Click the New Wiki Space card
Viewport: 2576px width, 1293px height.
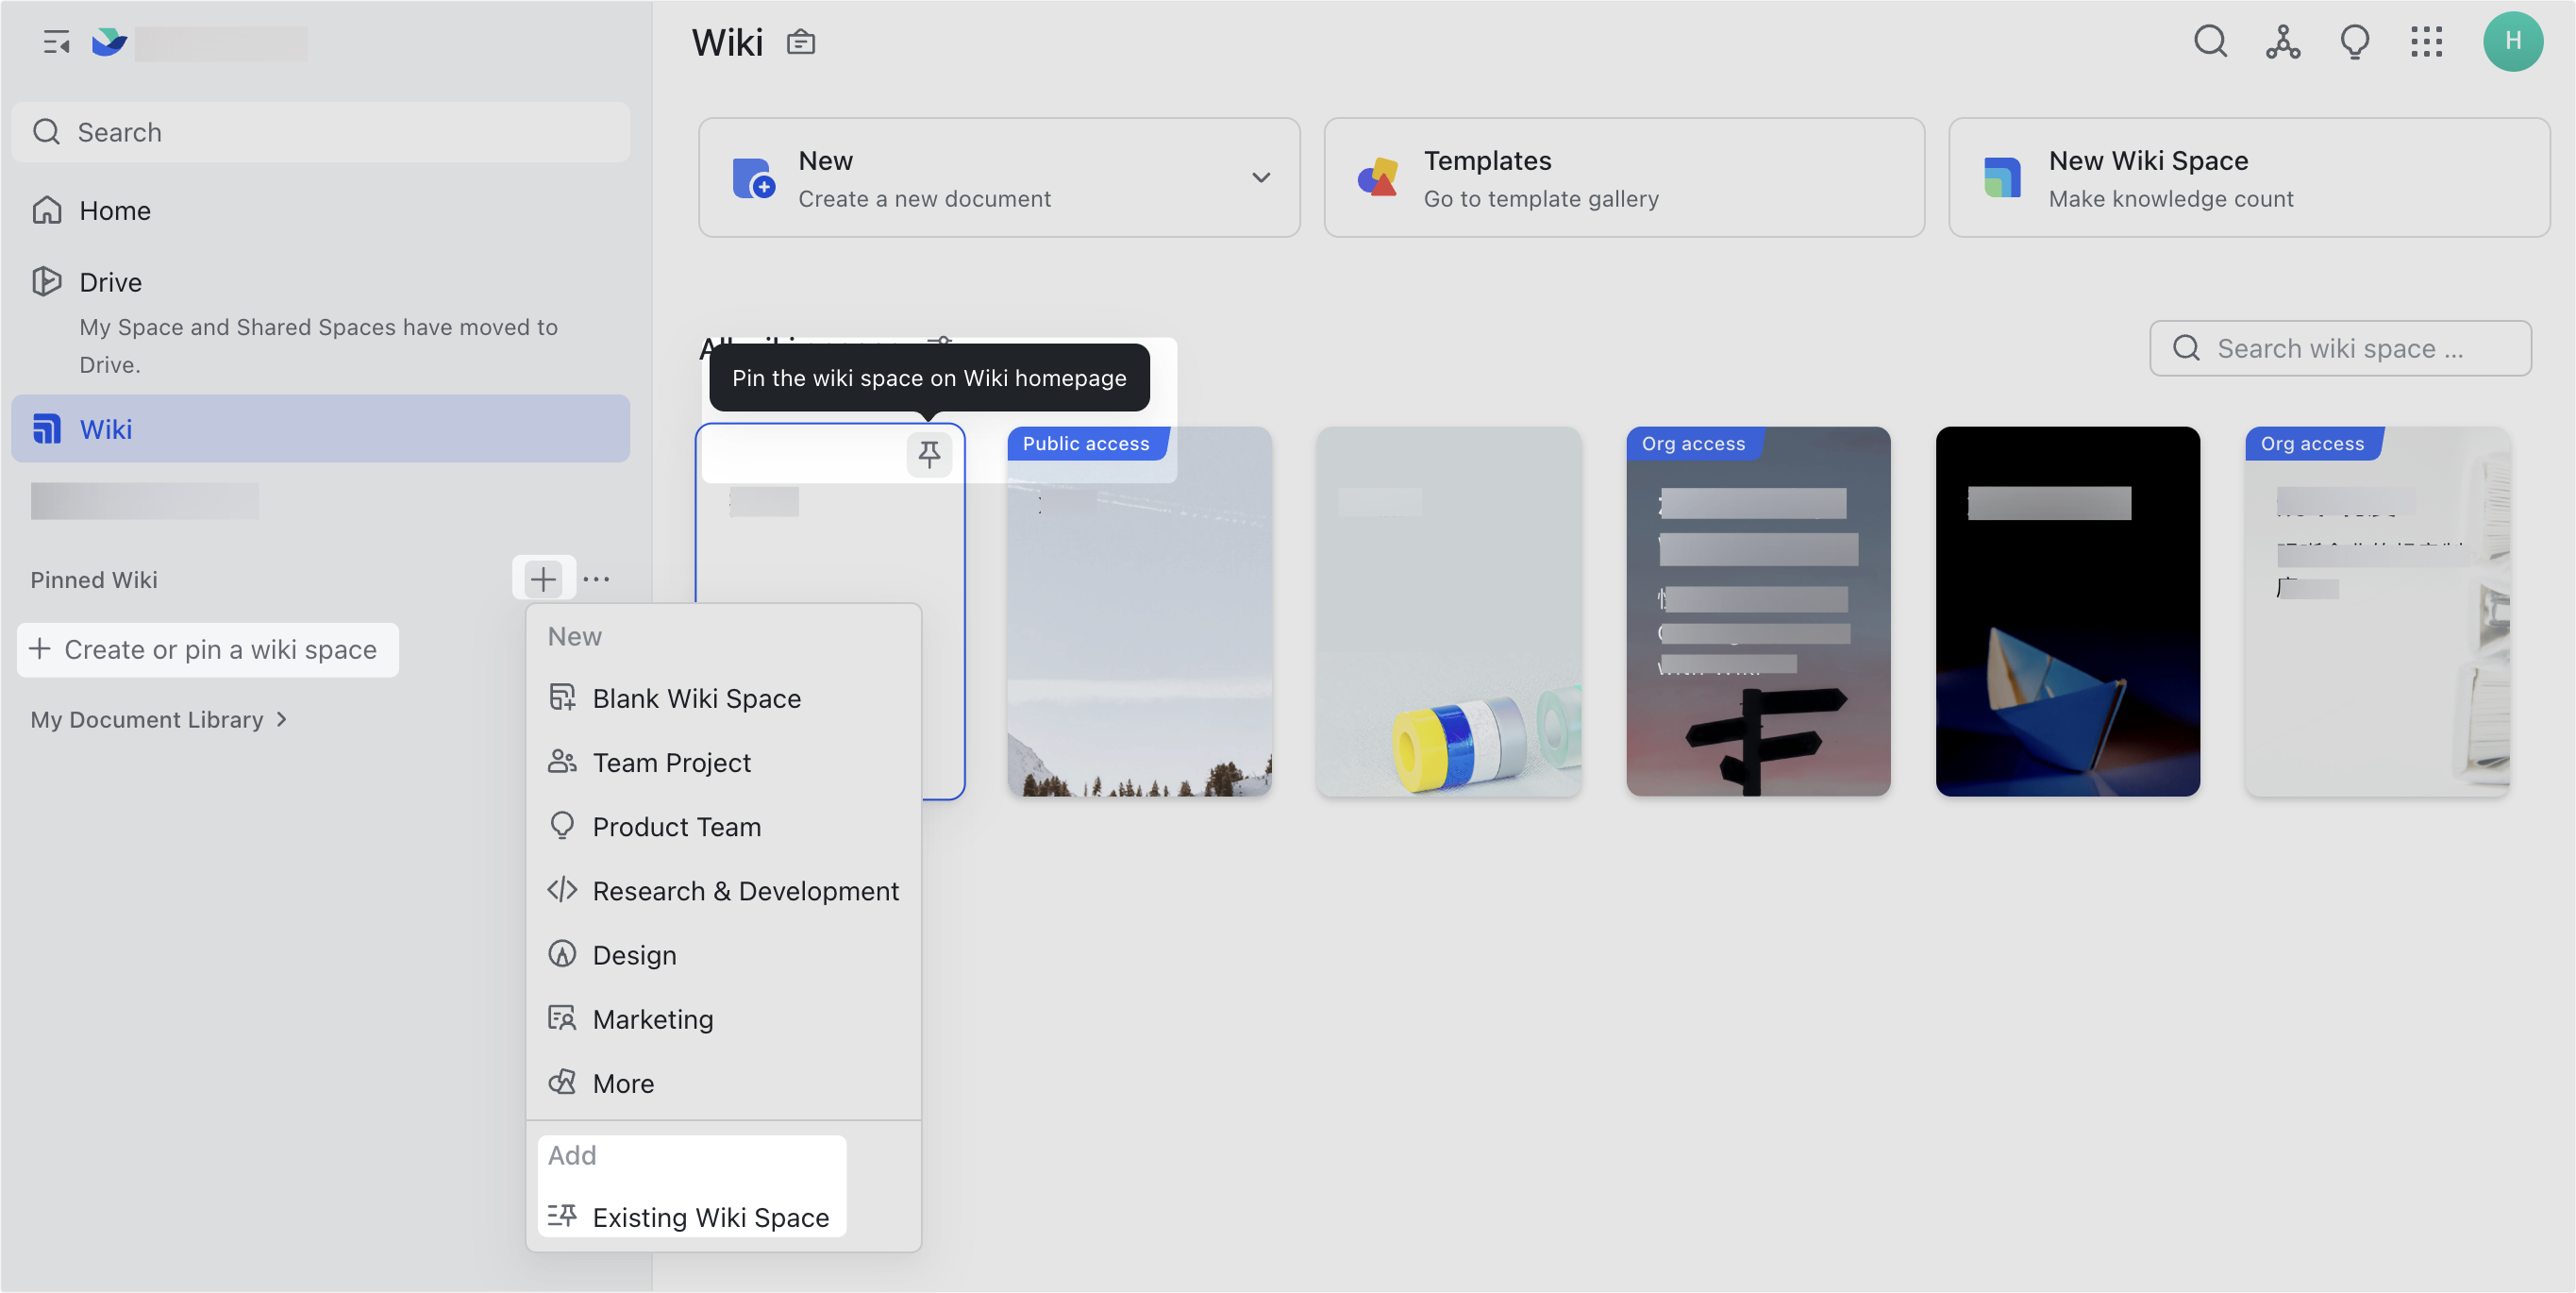tap(2249, 177)
